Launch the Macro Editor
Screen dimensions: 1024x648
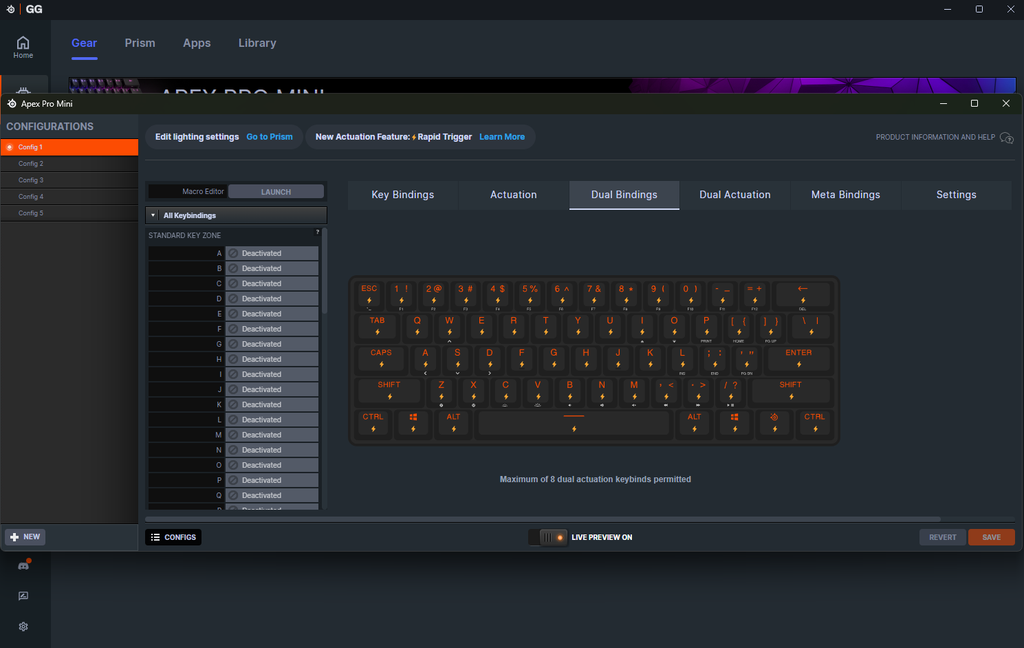[x=276, y=192]
